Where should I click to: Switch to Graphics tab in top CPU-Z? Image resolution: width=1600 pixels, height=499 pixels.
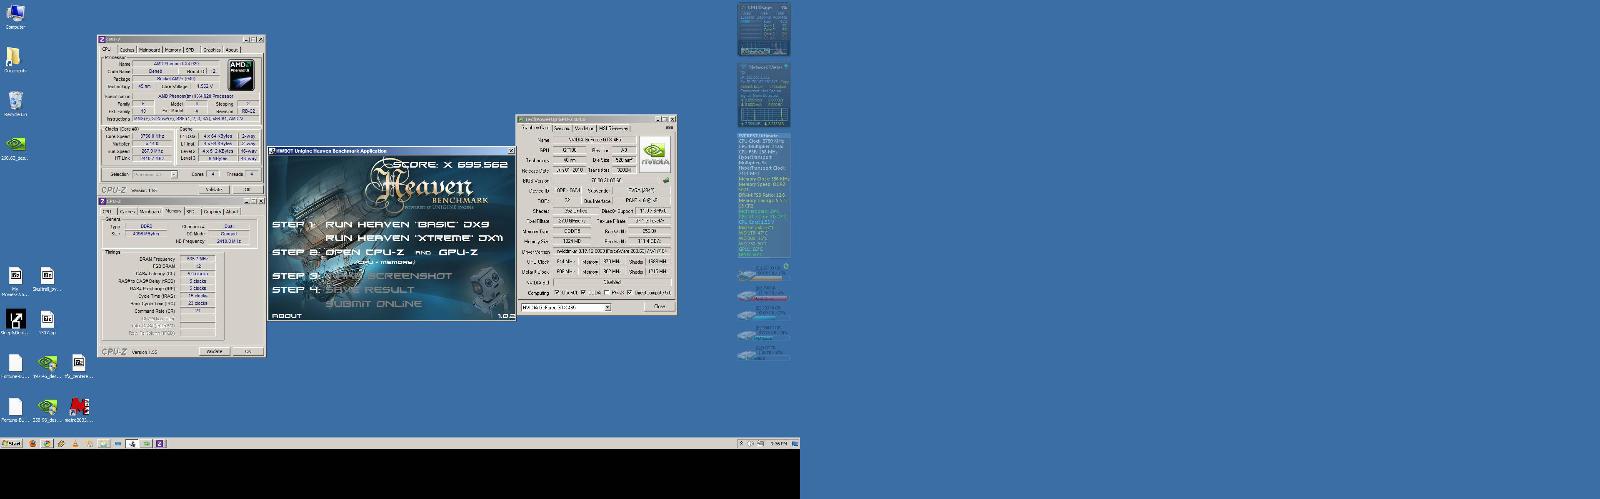[x=212, y=49]
